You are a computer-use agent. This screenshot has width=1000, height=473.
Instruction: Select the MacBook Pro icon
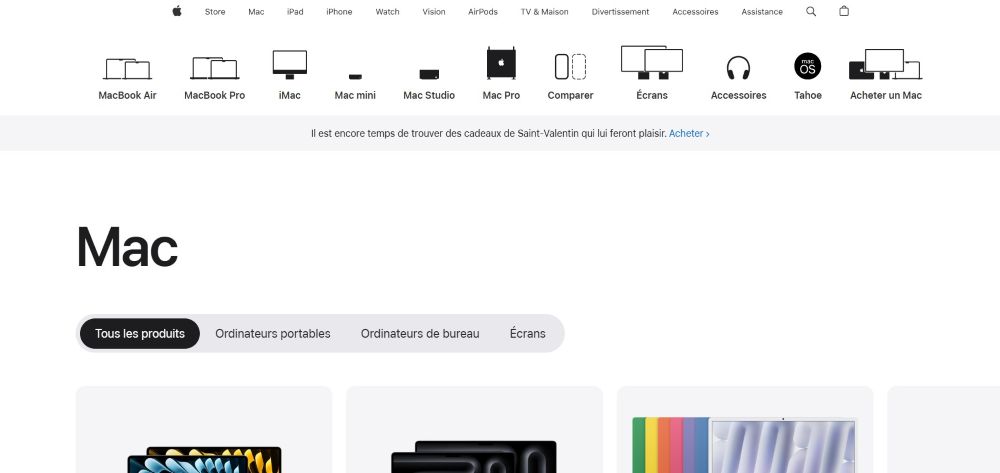tap(214, 68)
